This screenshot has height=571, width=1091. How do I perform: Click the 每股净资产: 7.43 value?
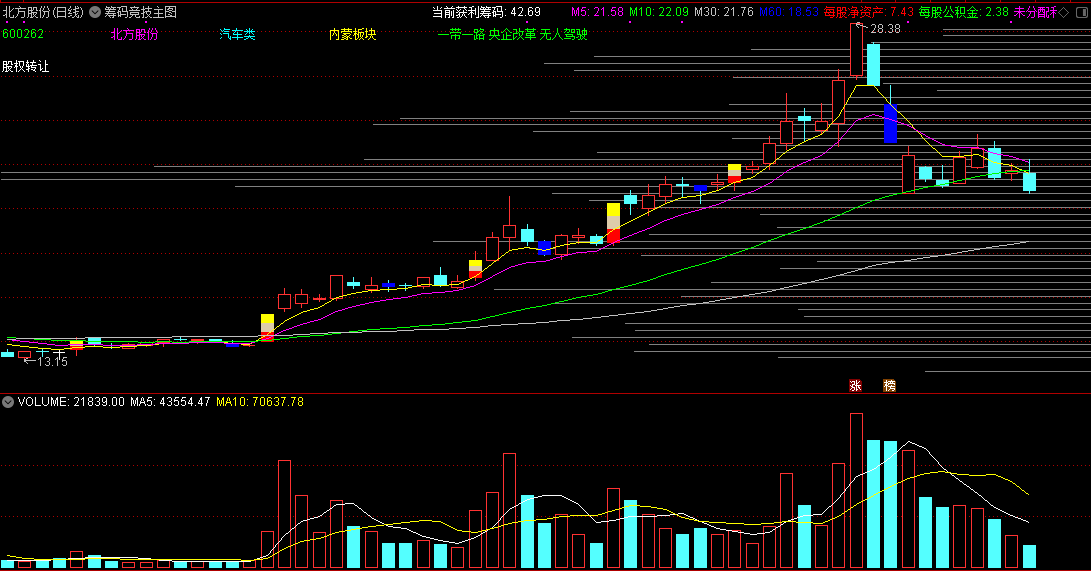pos(869,12)
